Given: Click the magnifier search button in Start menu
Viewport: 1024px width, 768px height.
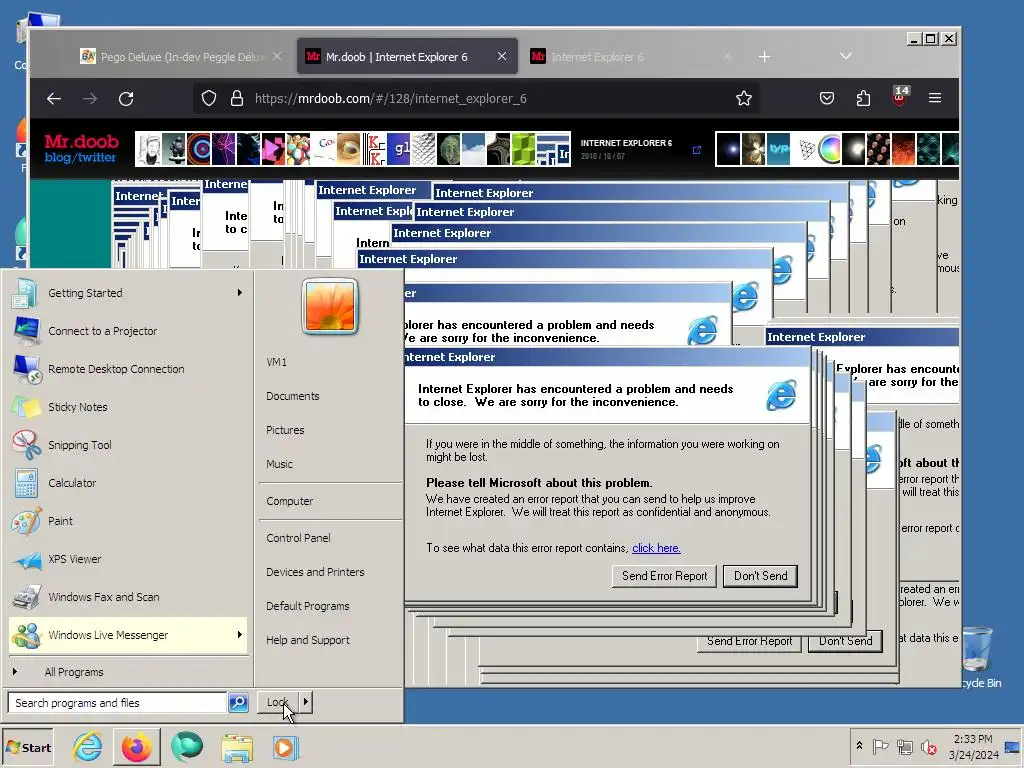Looking at the screenshot, I should 238,703.
